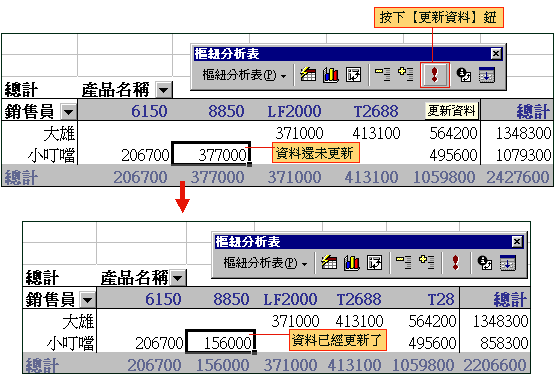The image size is (557, 376).
Task: Toggle the Show Fields icon beside the red-outlined button
Action: [x=487, y=75]
